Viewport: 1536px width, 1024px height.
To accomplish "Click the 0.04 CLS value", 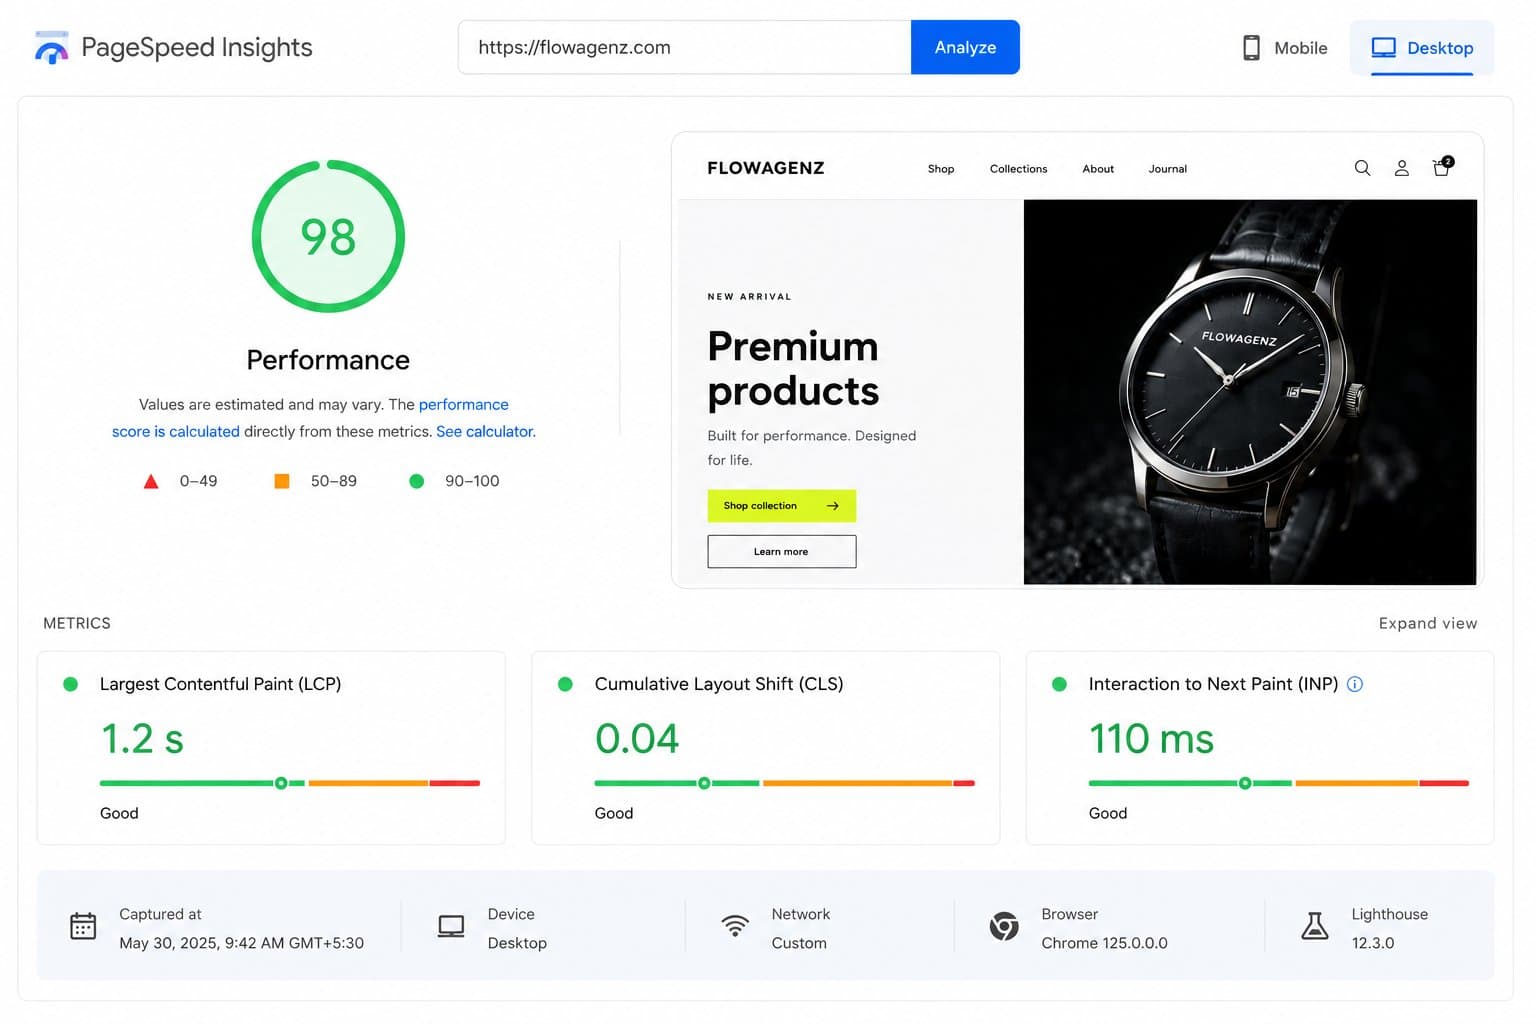I will pyautogui.click(x=637, y=739).
